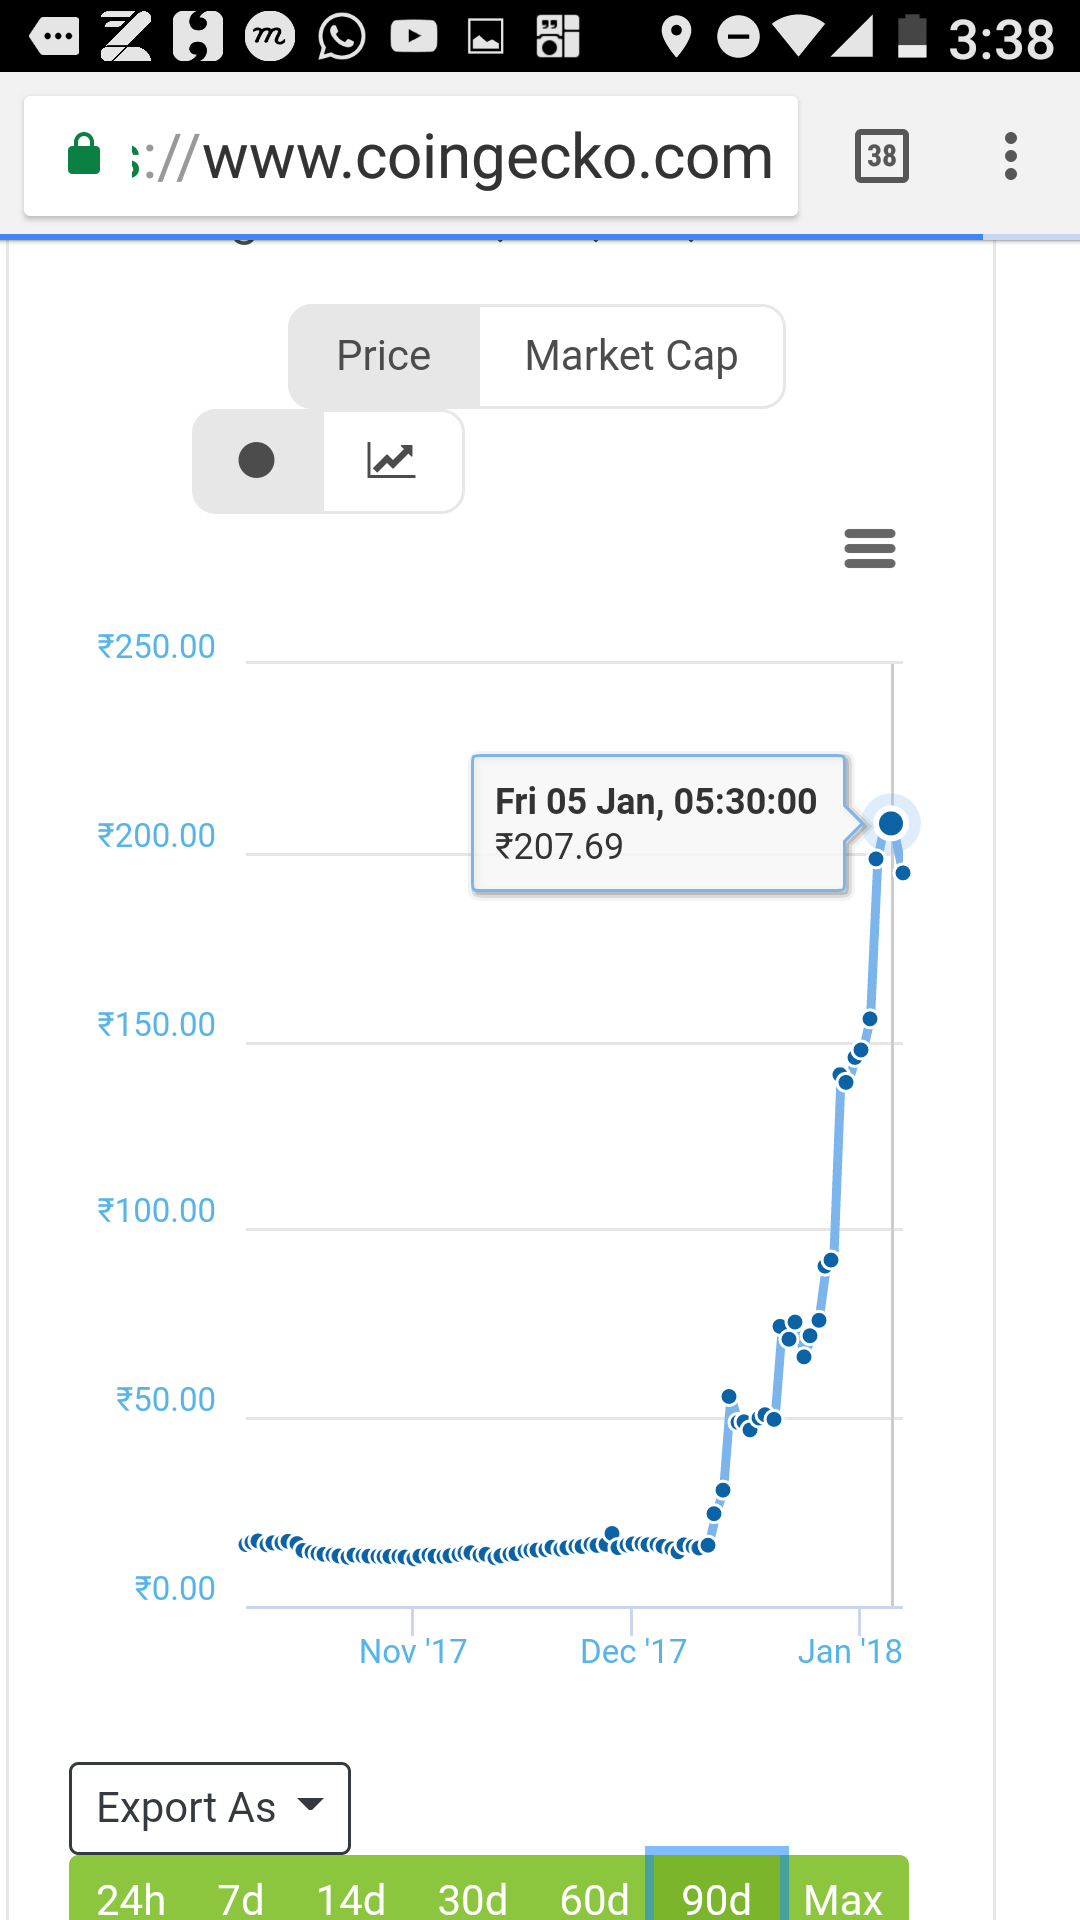Open Chrome three-dot overflow menu
Image resolution: width=1080 pixels, height=1920 pixels.
tap(1011, 156)
